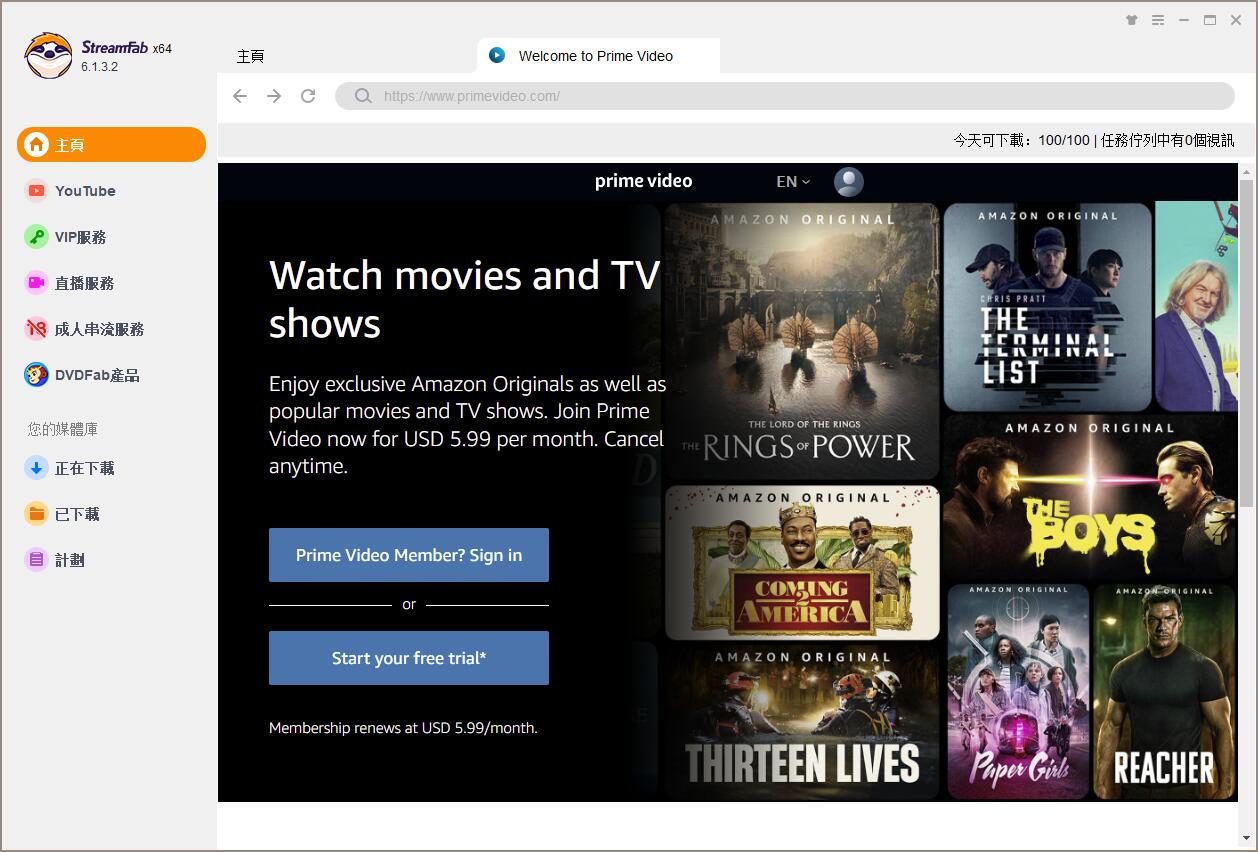Focus the primevideo.com address field
The width and height of the screenshot is (1258, 852).
[785, 96]
